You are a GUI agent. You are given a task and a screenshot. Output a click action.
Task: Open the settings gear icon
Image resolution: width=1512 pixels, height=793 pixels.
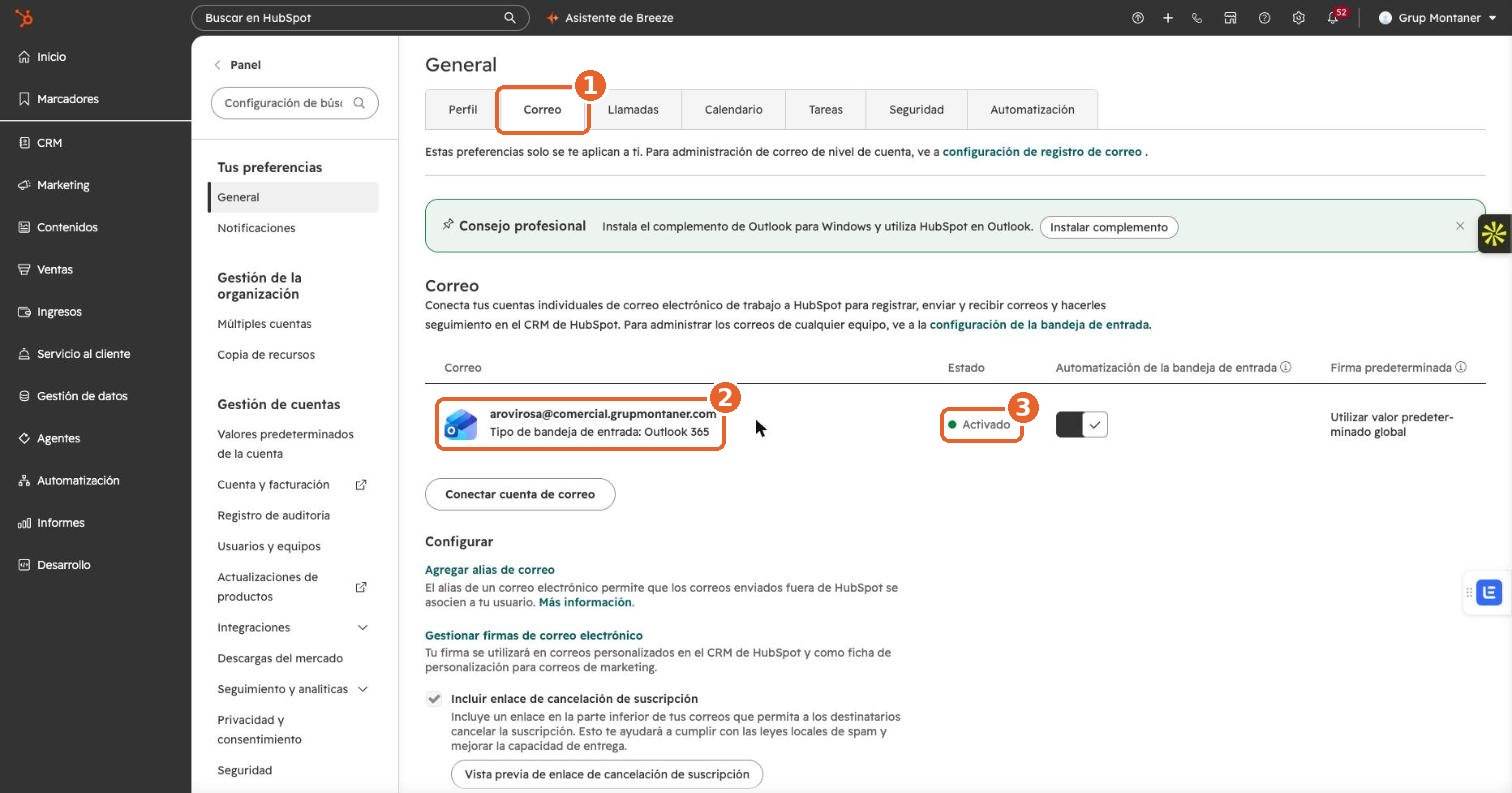click(x=1298, y=18)
